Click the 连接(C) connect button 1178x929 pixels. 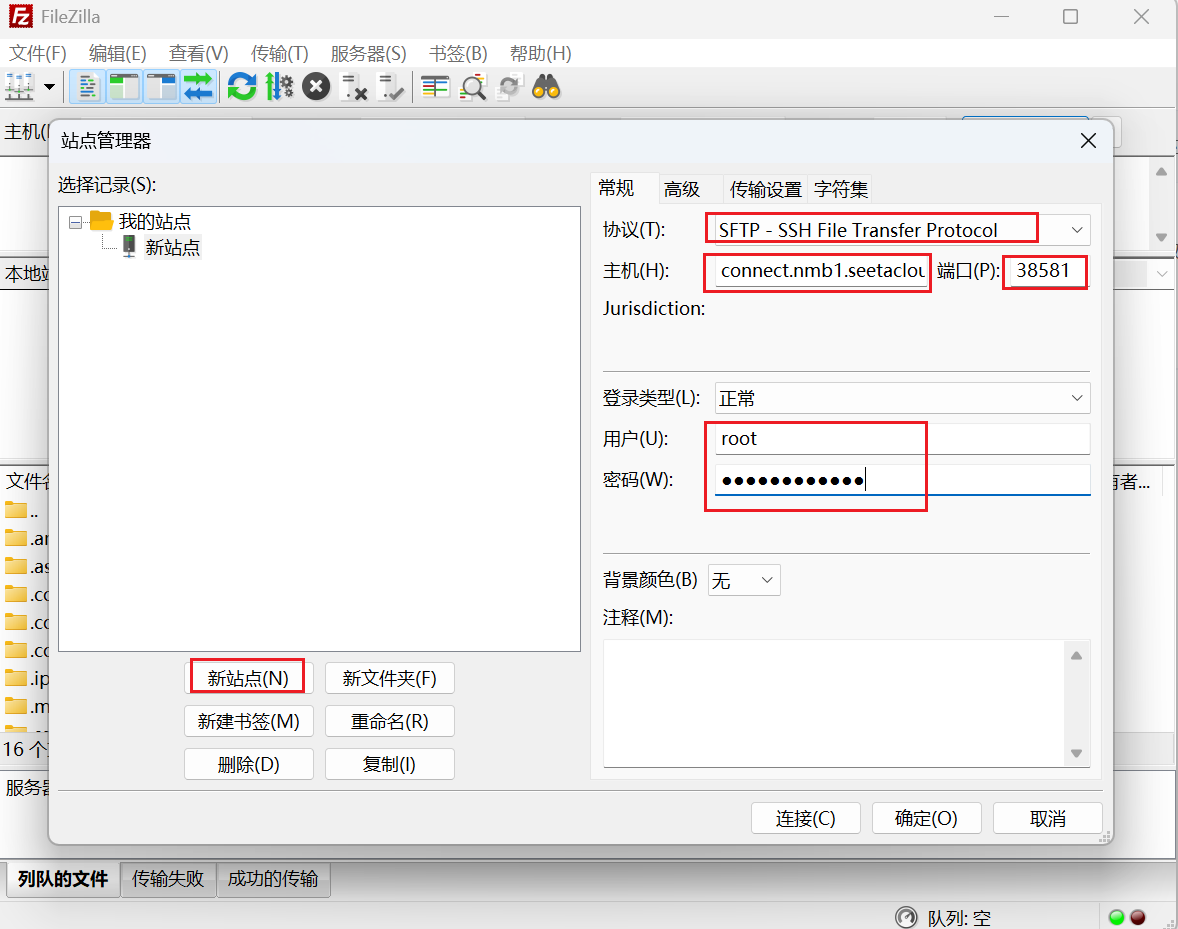pyautogui.click(x=805, y=818)
